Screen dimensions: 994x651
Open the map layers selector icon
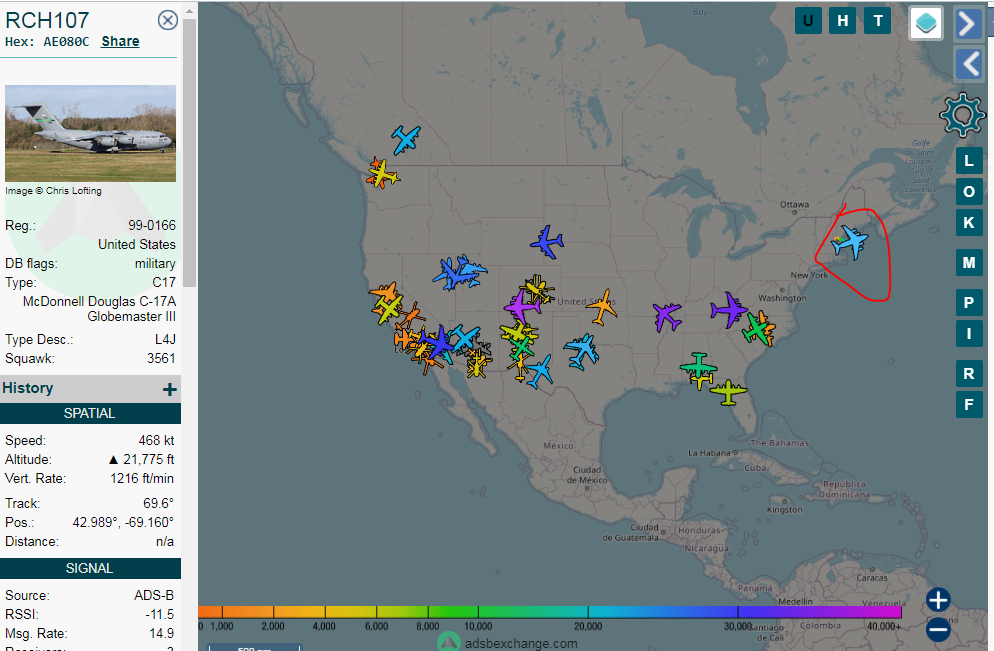pos(926,23)
